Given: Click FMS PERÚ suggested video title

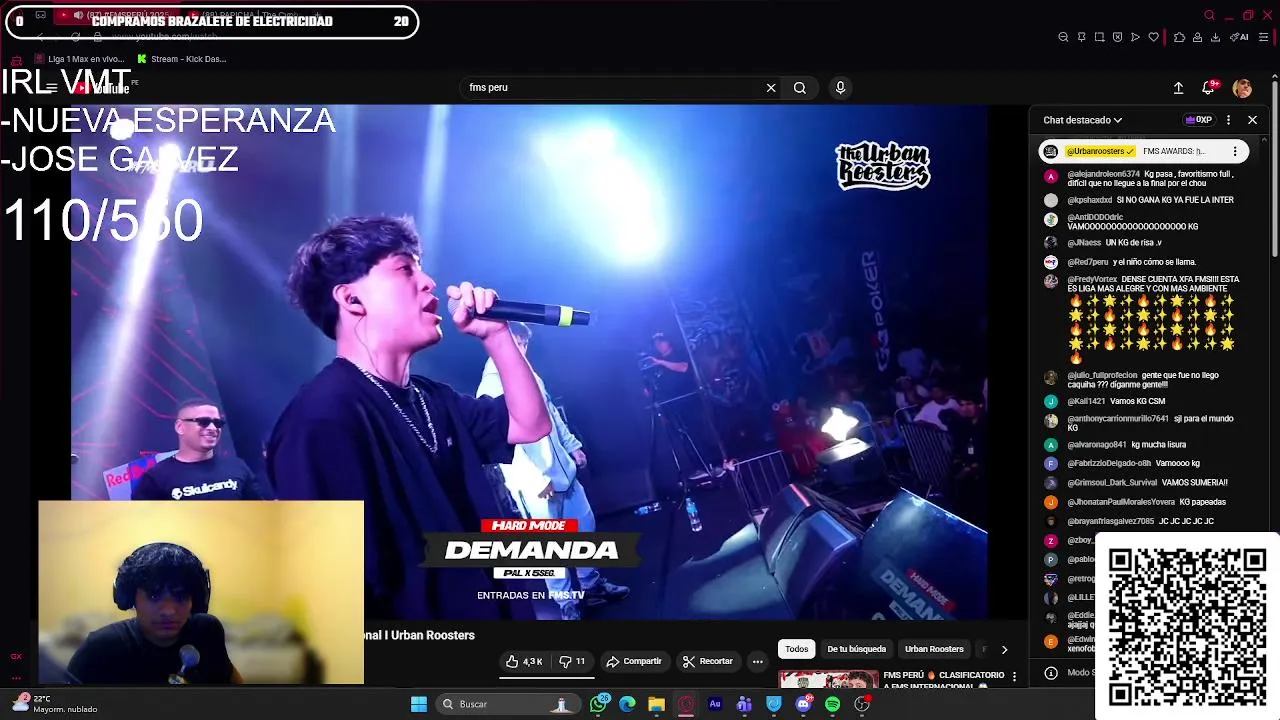Looking at the screenshot, I should 944,680.
